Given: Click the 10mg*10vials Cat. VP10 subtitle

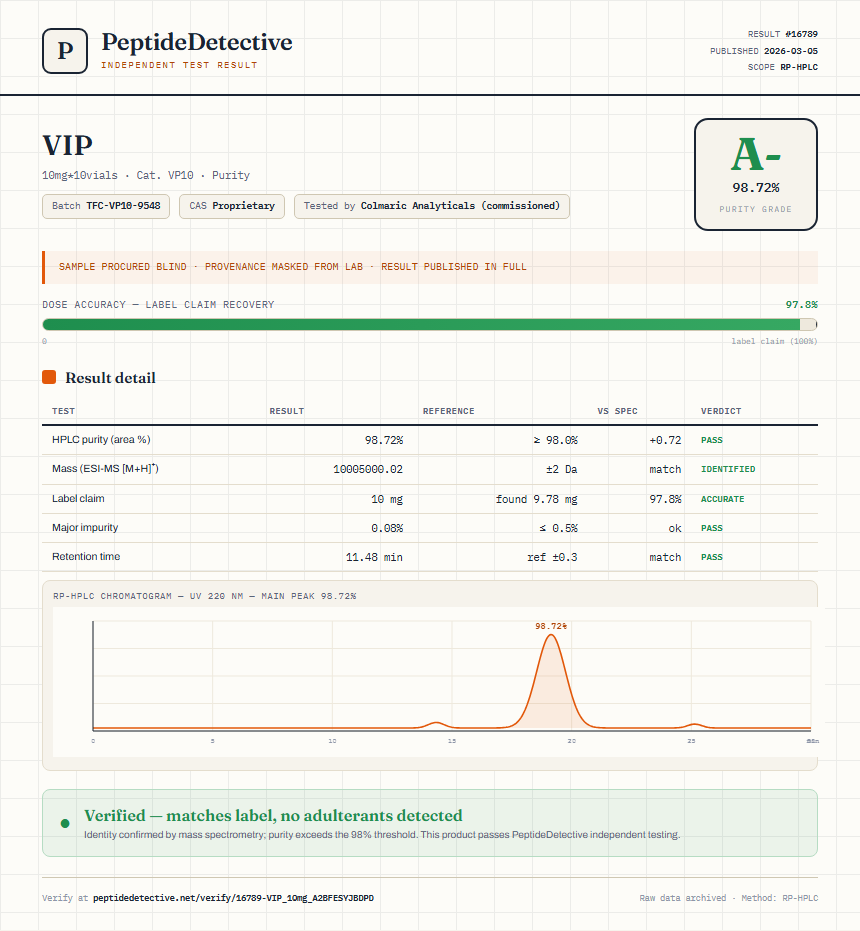Looking at the screenshot, I should [x=146, y=175].
